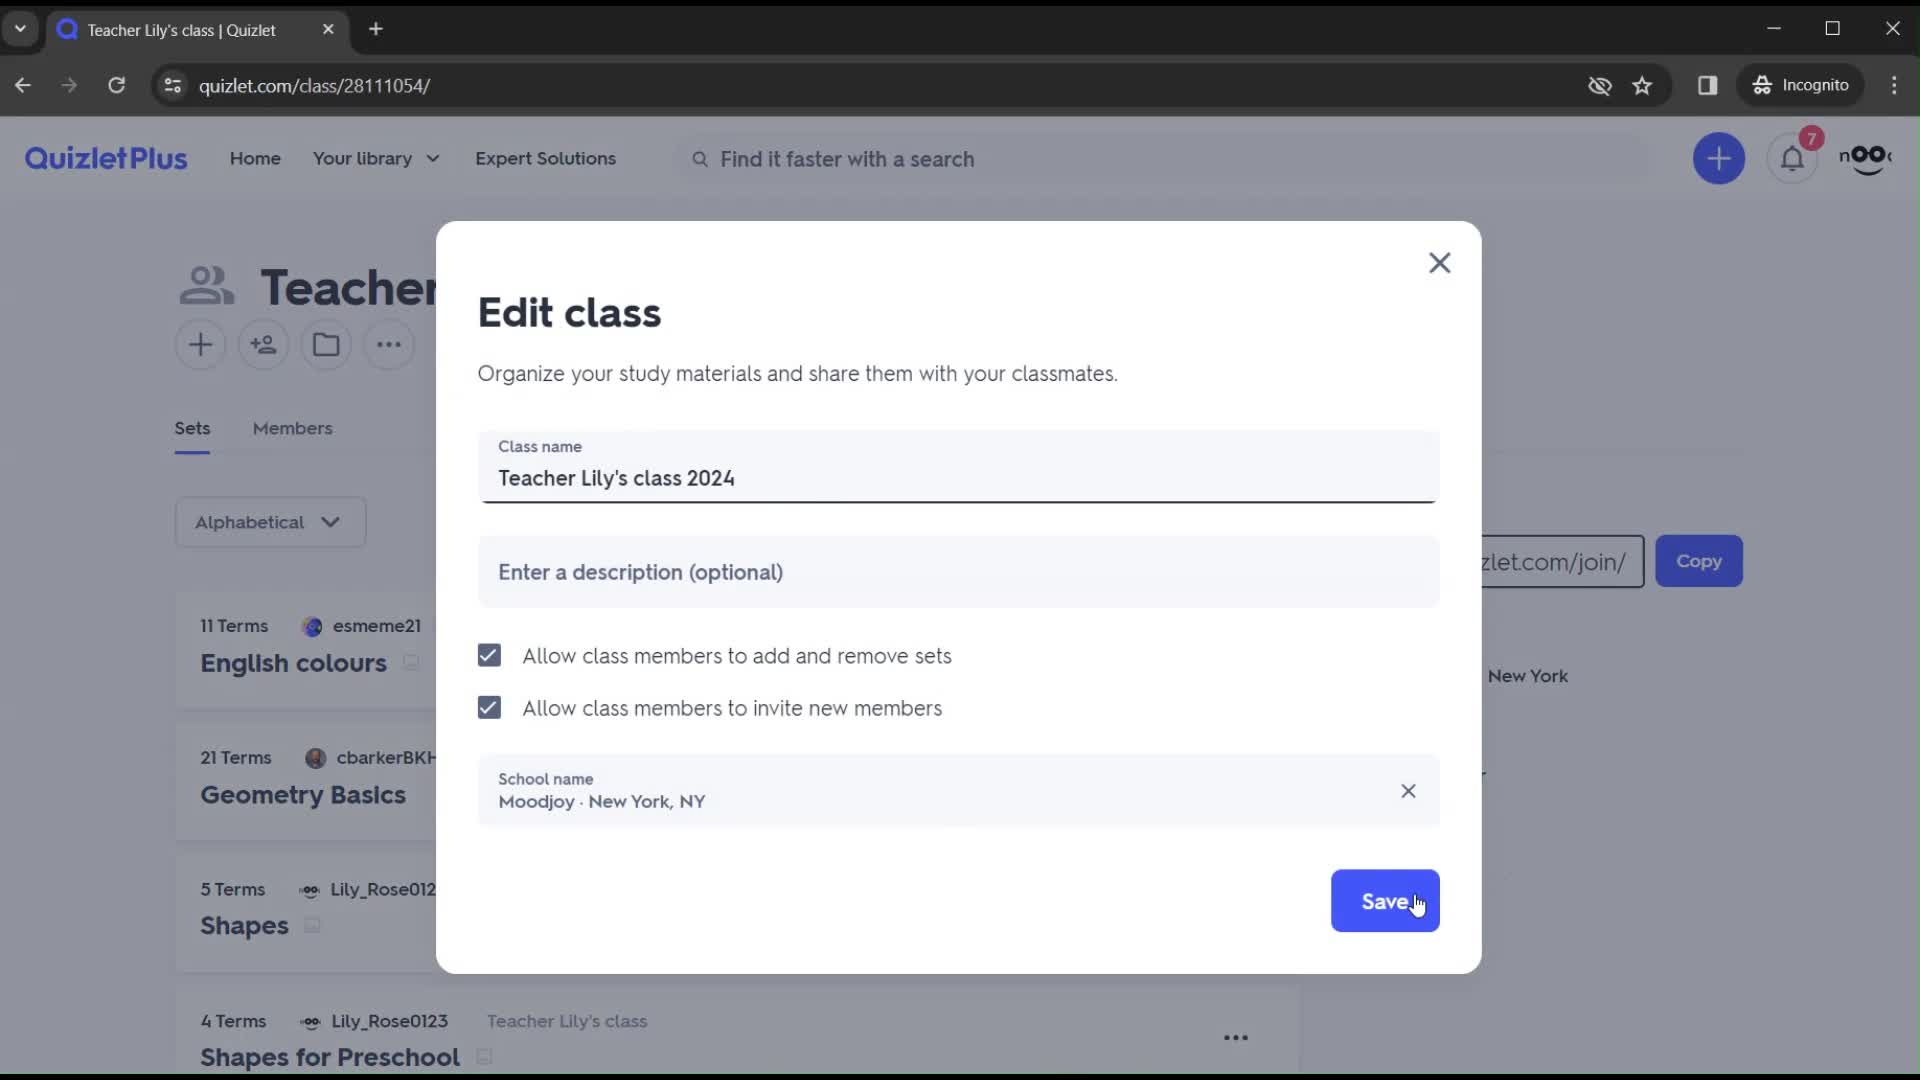Switch to the Members tab
Screen dimensions: 1920x1080
coord(293,427)
